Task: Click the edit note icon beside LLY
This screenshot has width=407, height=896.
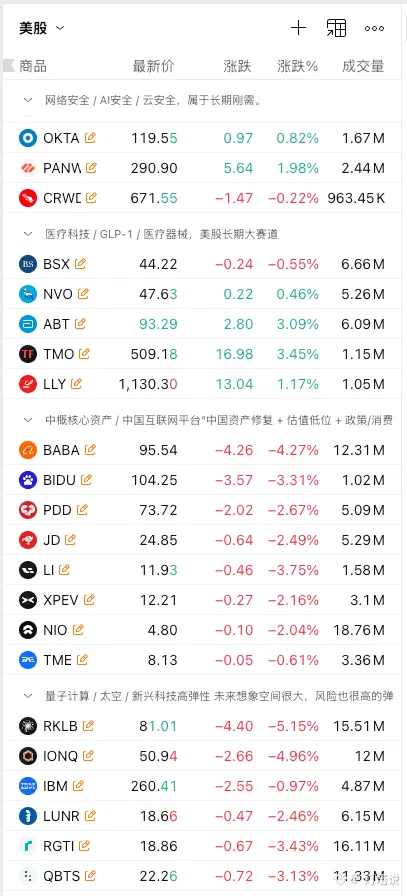Action: click(76, 383)
